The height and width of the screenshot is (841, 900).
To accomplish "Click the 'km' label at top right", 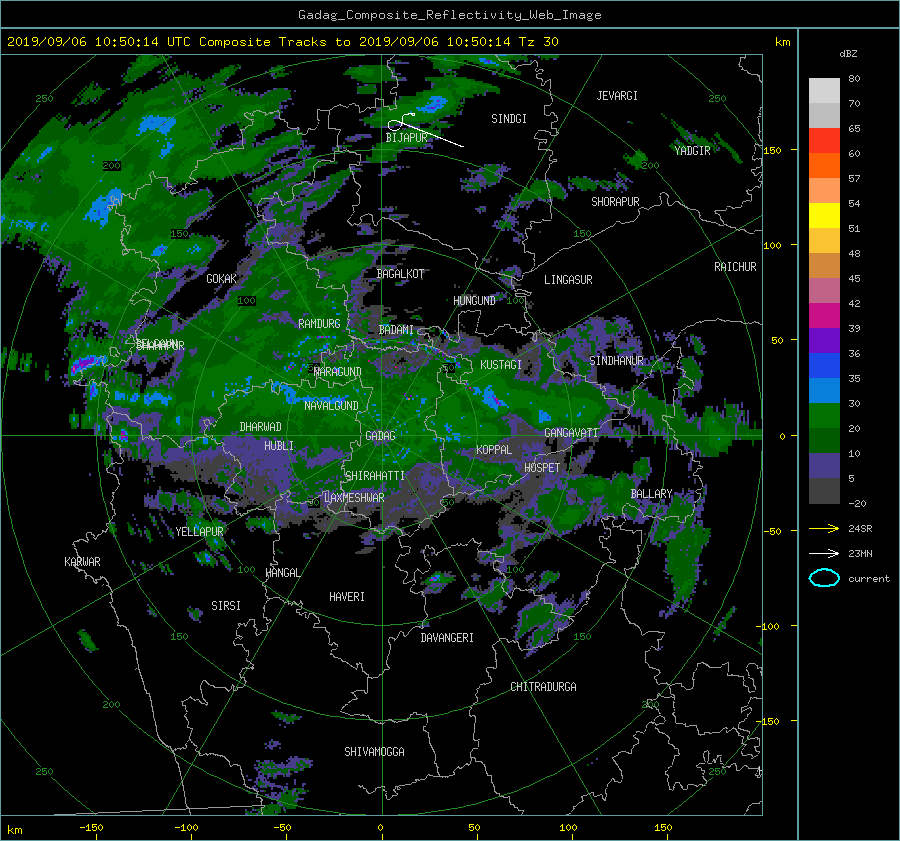I will [782, 42].
